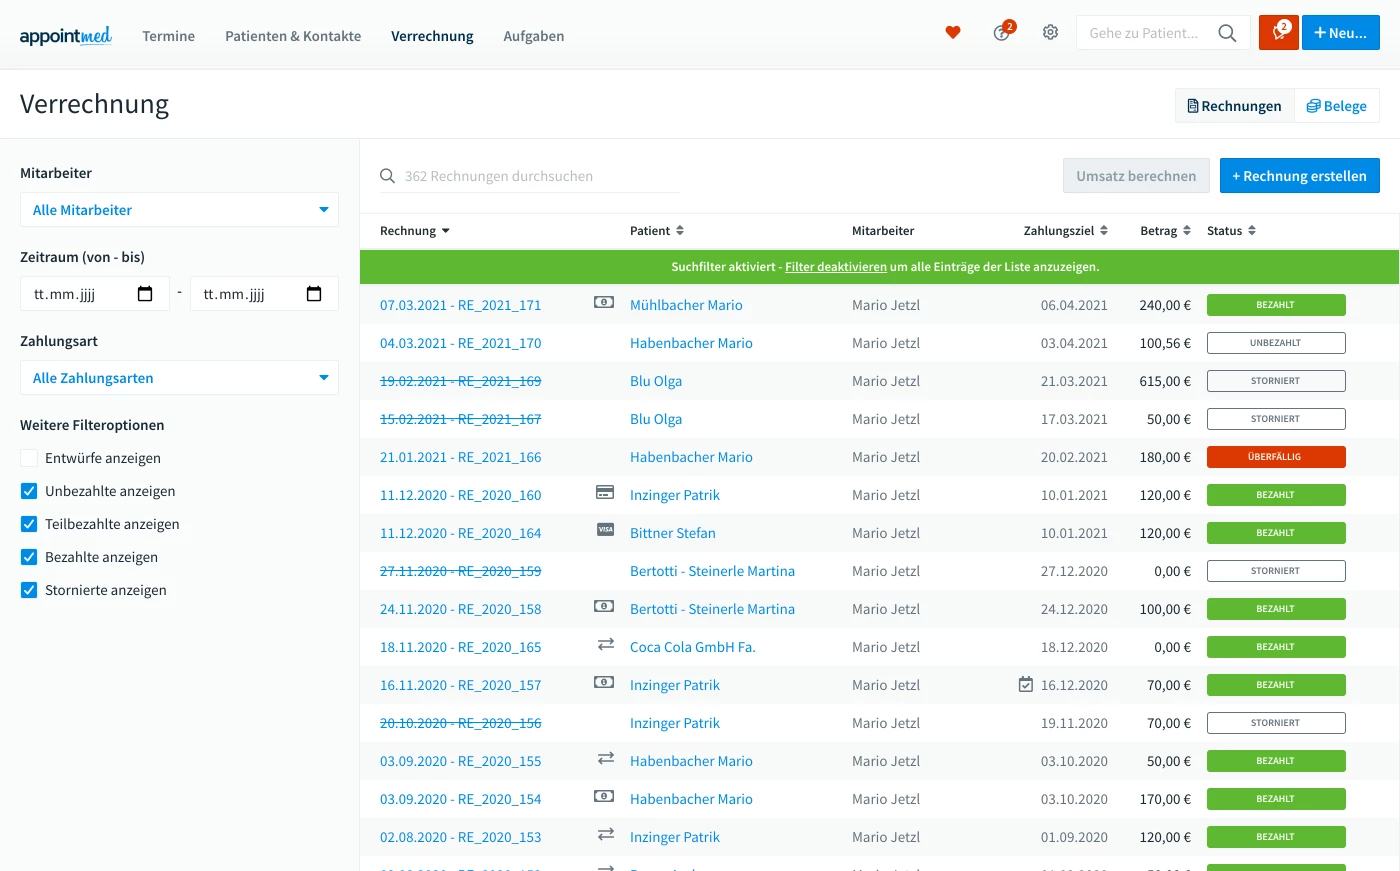This screenshot has width=1400, height=871.
Task: Click the blue Neu button
Action: pos(1341,32)
